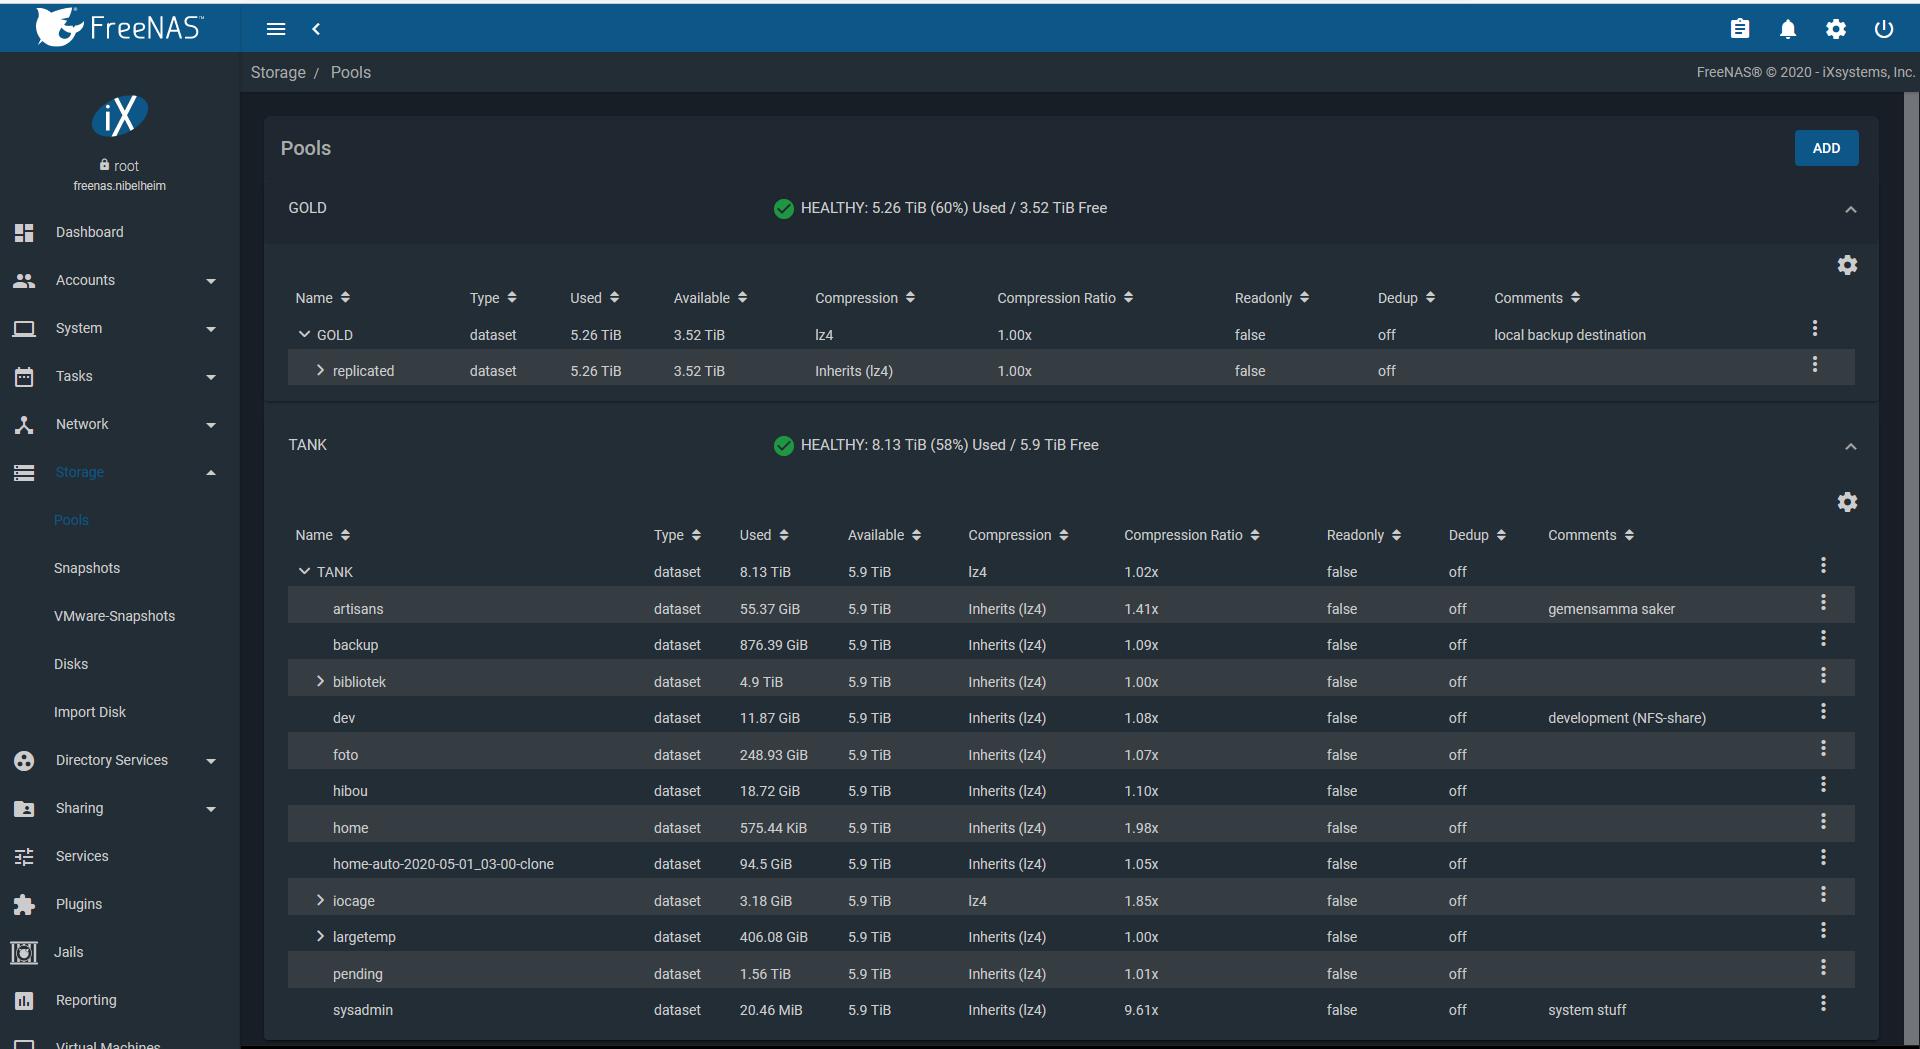This screenshot has width=1920, height=1049.
Task: Open Jails in sidebar
Action: (120, 952)
